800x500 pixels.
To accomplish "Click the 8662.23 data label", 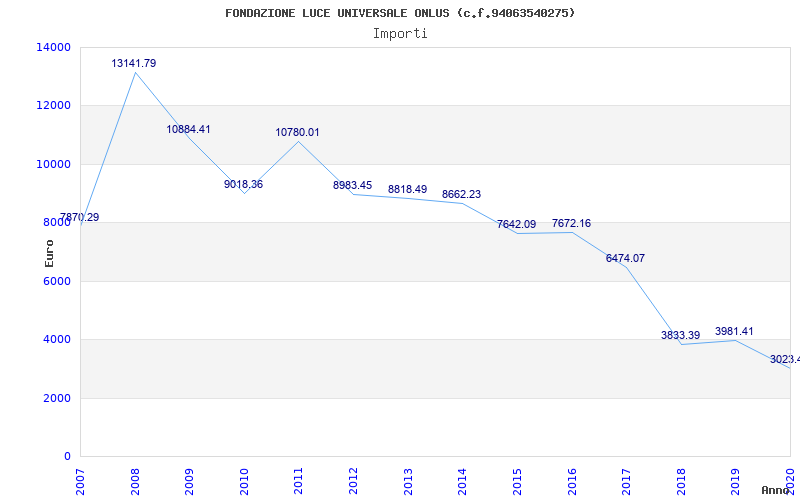I will (461, 194).
